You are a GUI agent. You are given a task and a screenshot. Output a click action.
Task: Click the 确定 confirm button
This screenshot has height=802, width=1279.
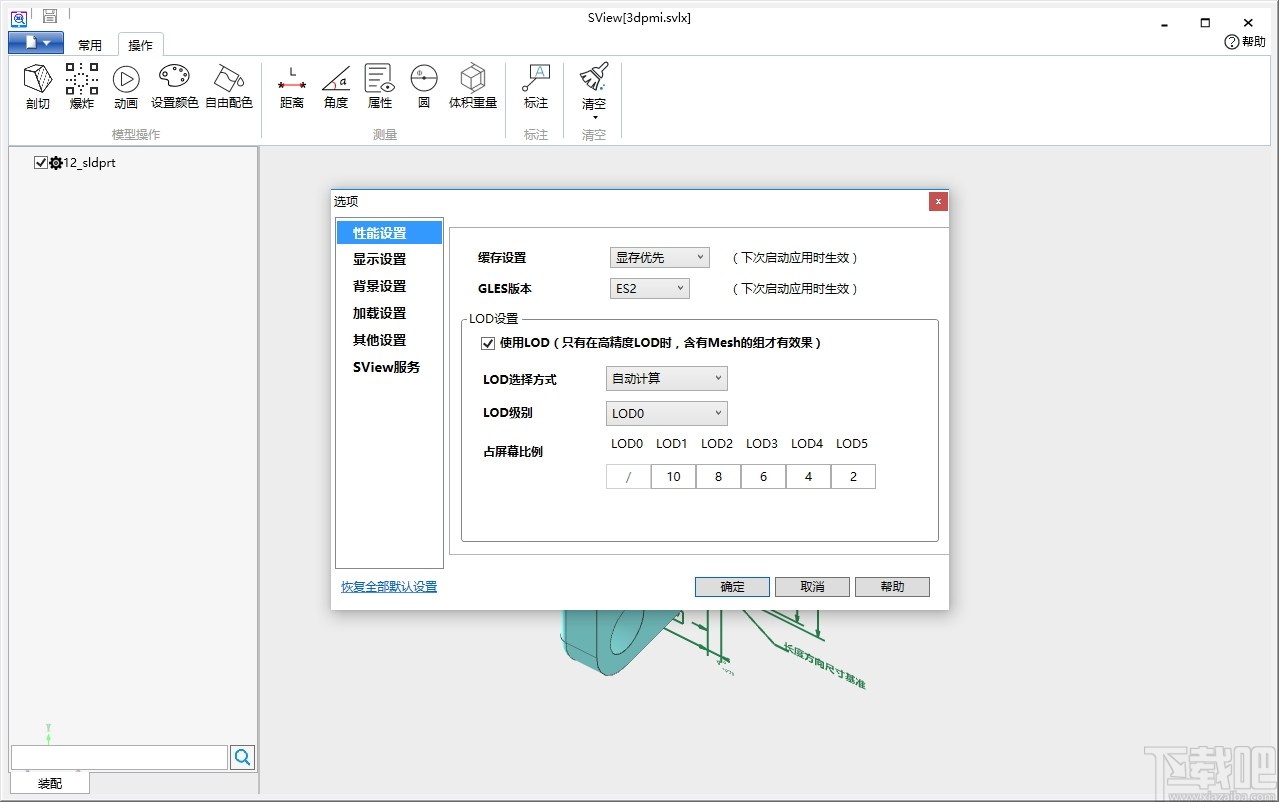tap(731, 586)
